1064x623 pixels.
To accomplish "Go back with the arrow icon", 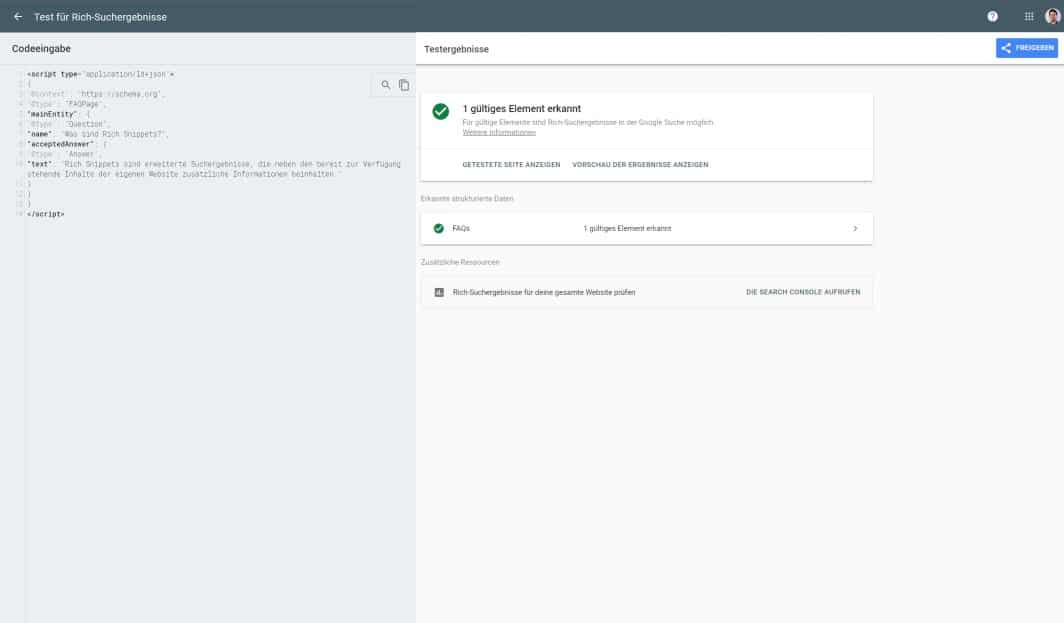I will 18,16.
